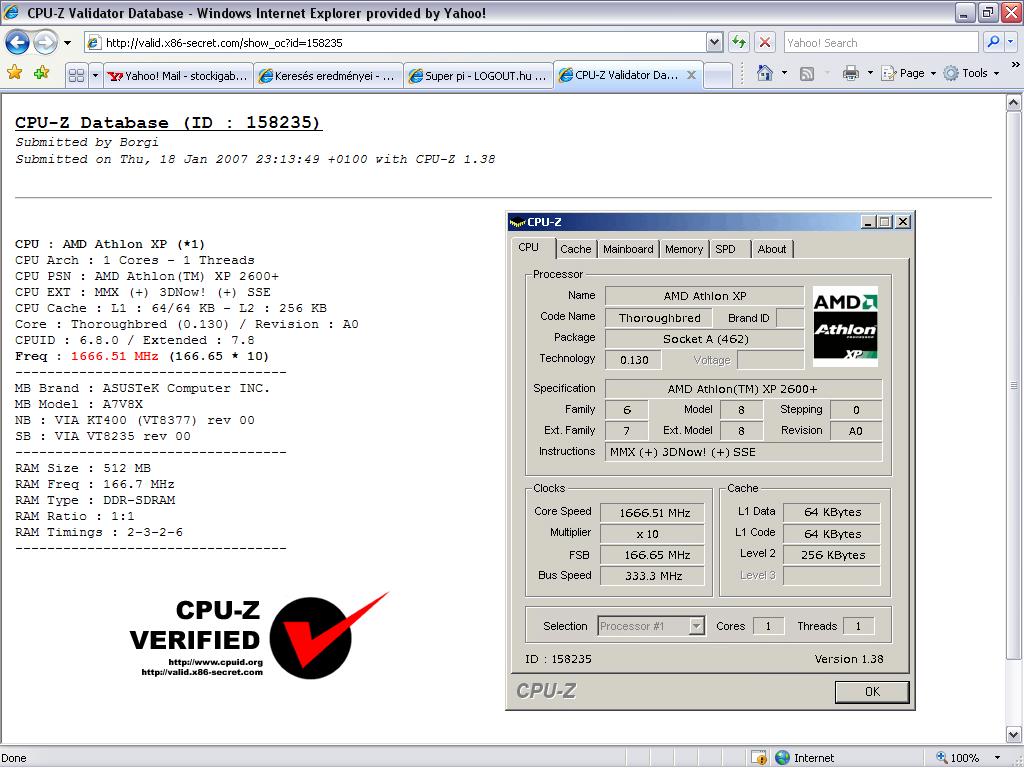Expand the Print button dropdown arrow
The height and width of the screenshot is (768, 1024).
[x=870, y=73]
